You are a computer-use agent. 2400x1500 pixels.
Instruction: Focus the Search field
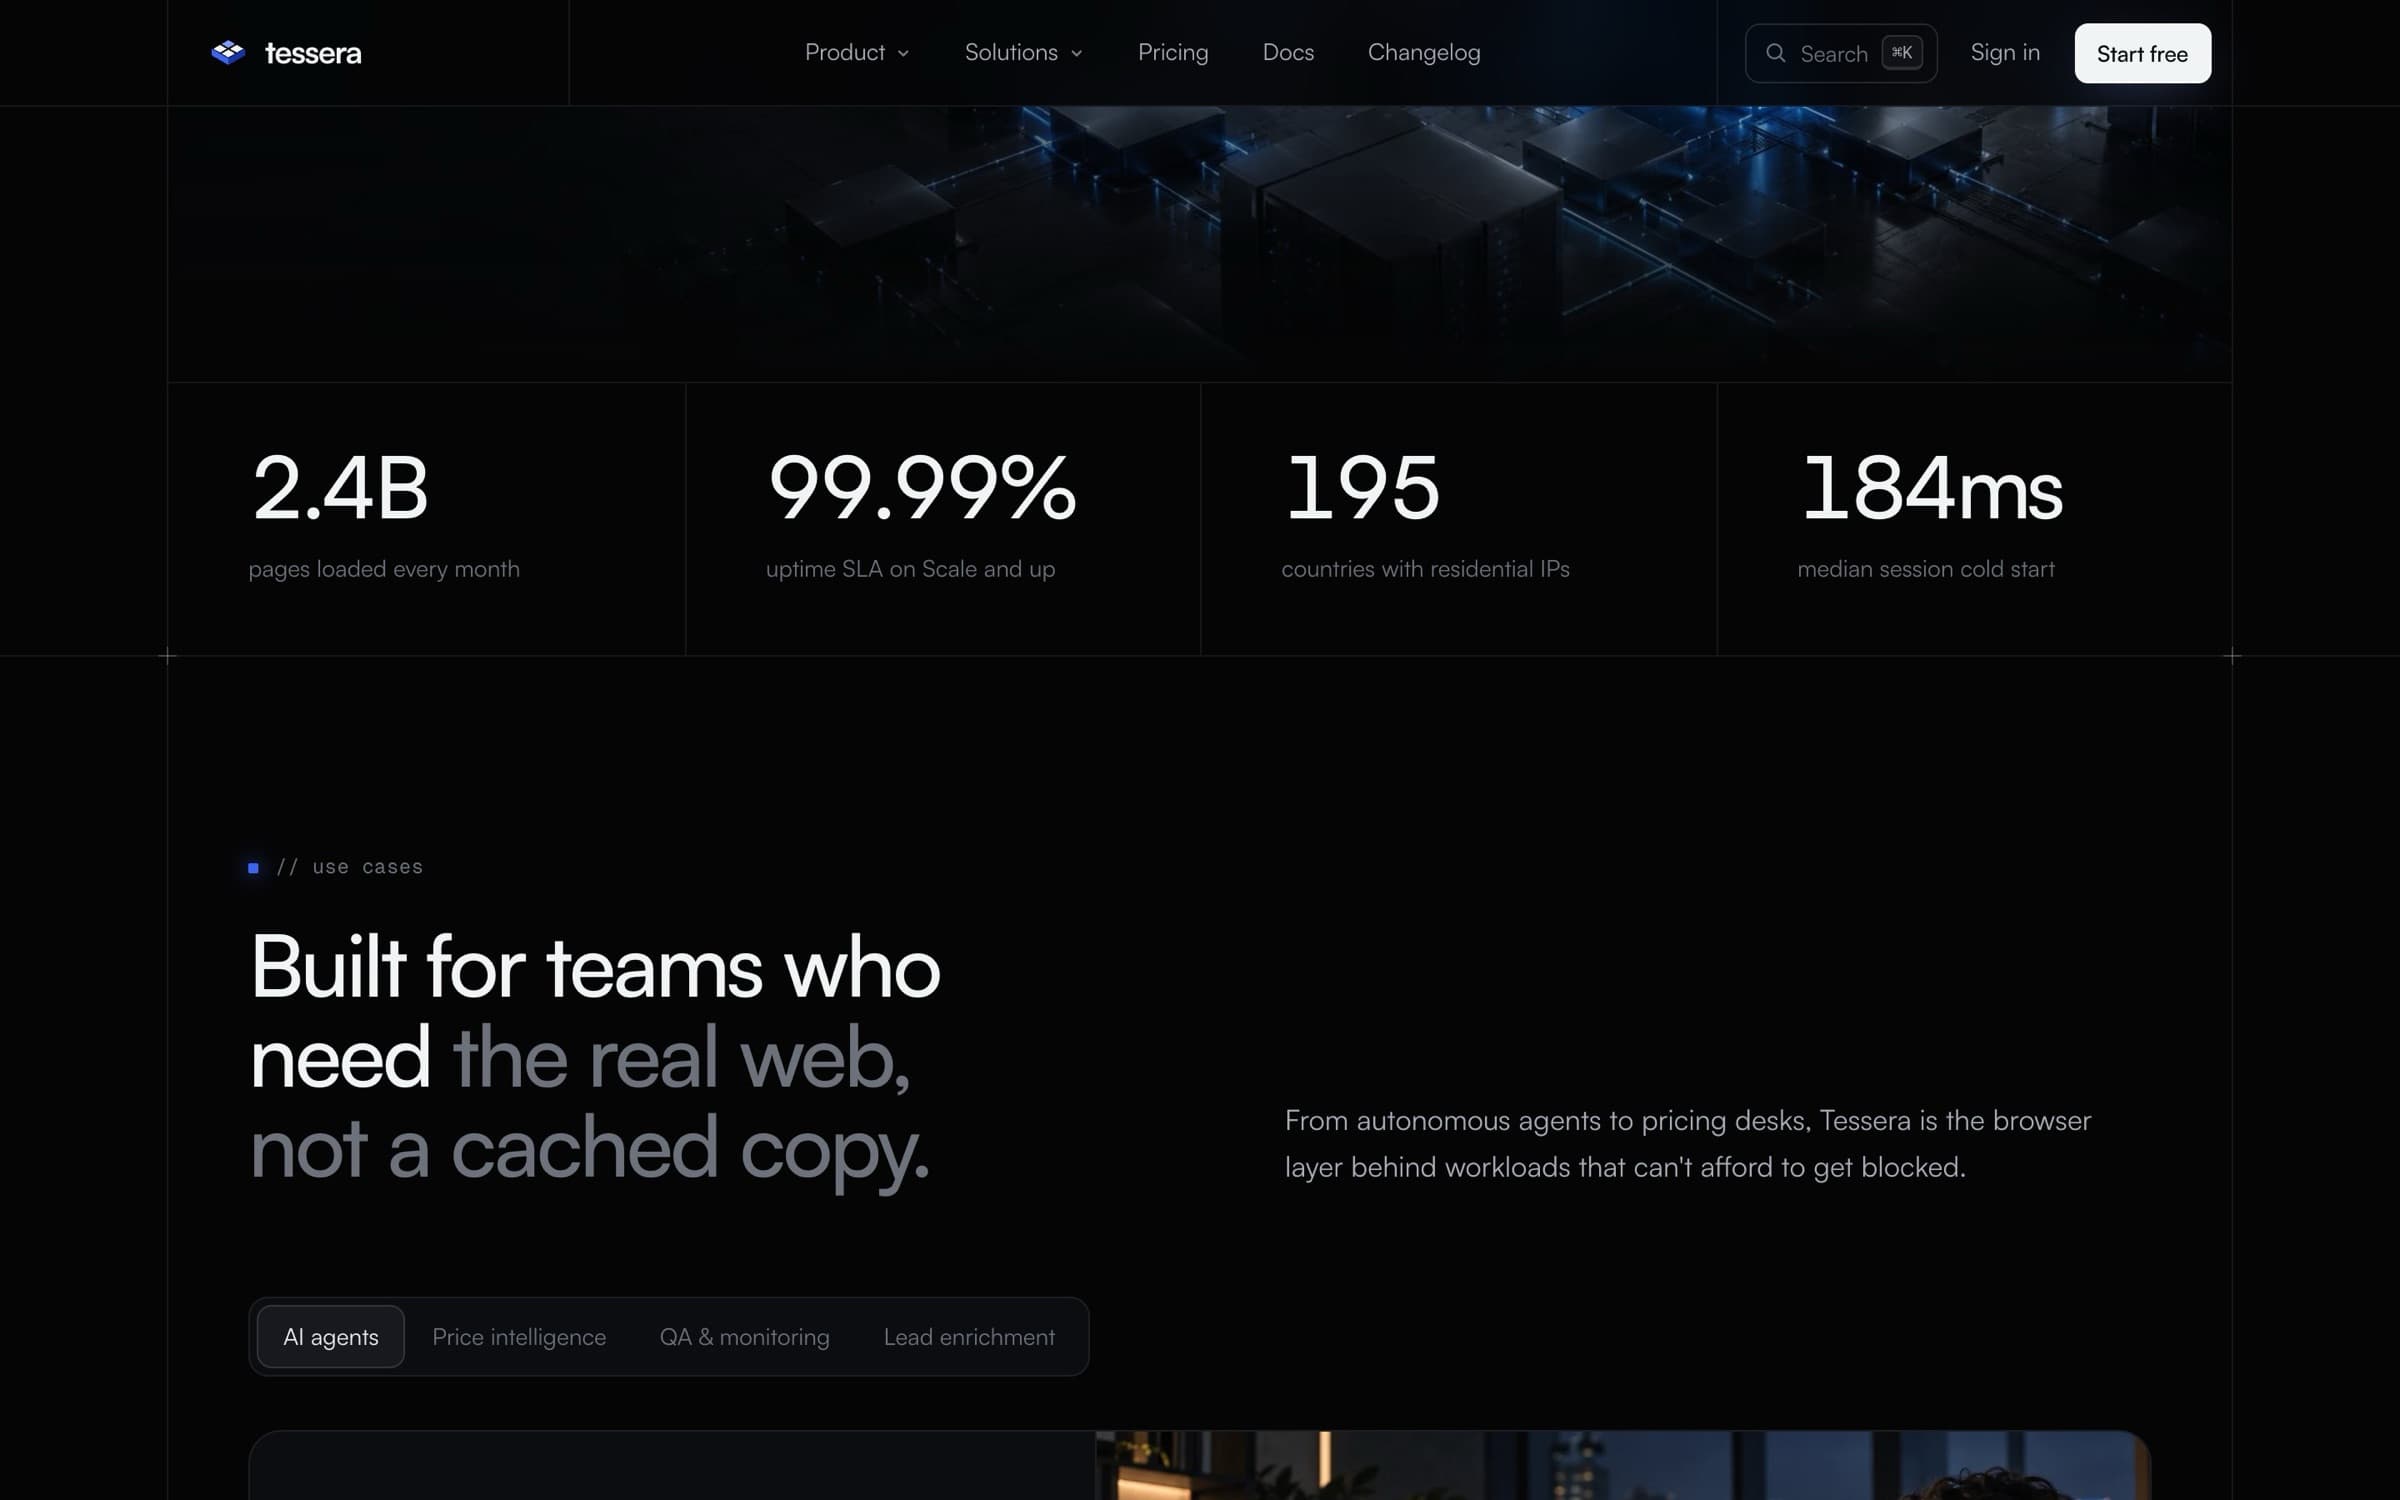(1840, 53)
